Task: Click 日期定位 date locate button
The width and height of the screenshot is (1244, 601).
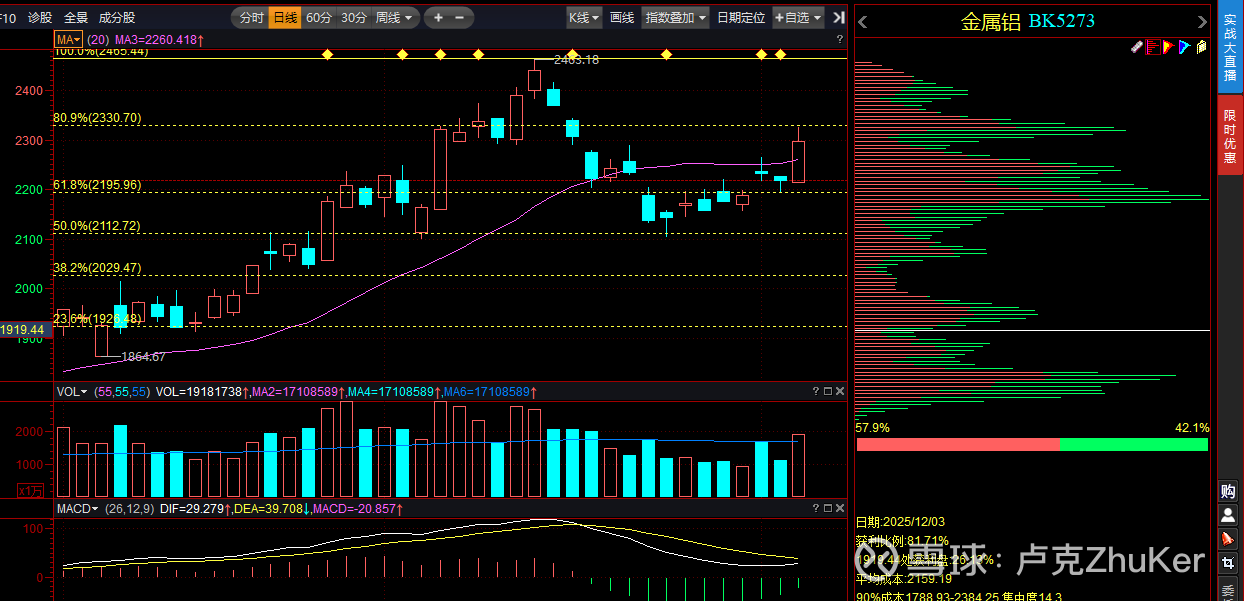Action: (741, 18)
